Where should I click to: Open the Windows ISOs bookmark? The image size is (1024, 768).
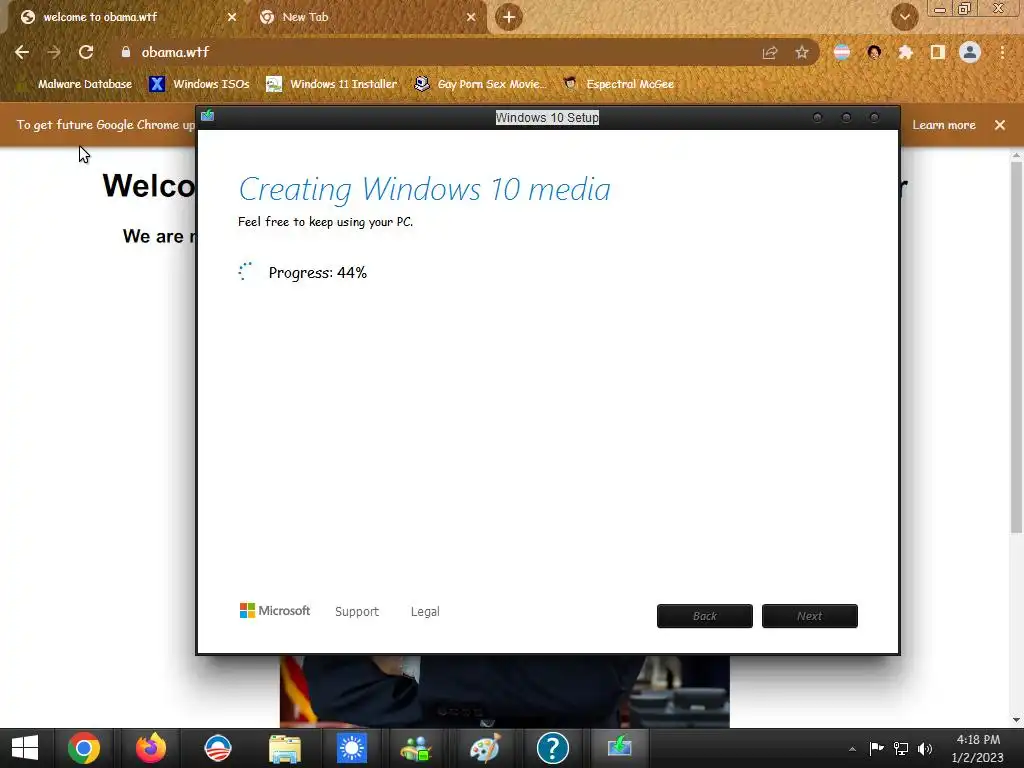(199, 84)
